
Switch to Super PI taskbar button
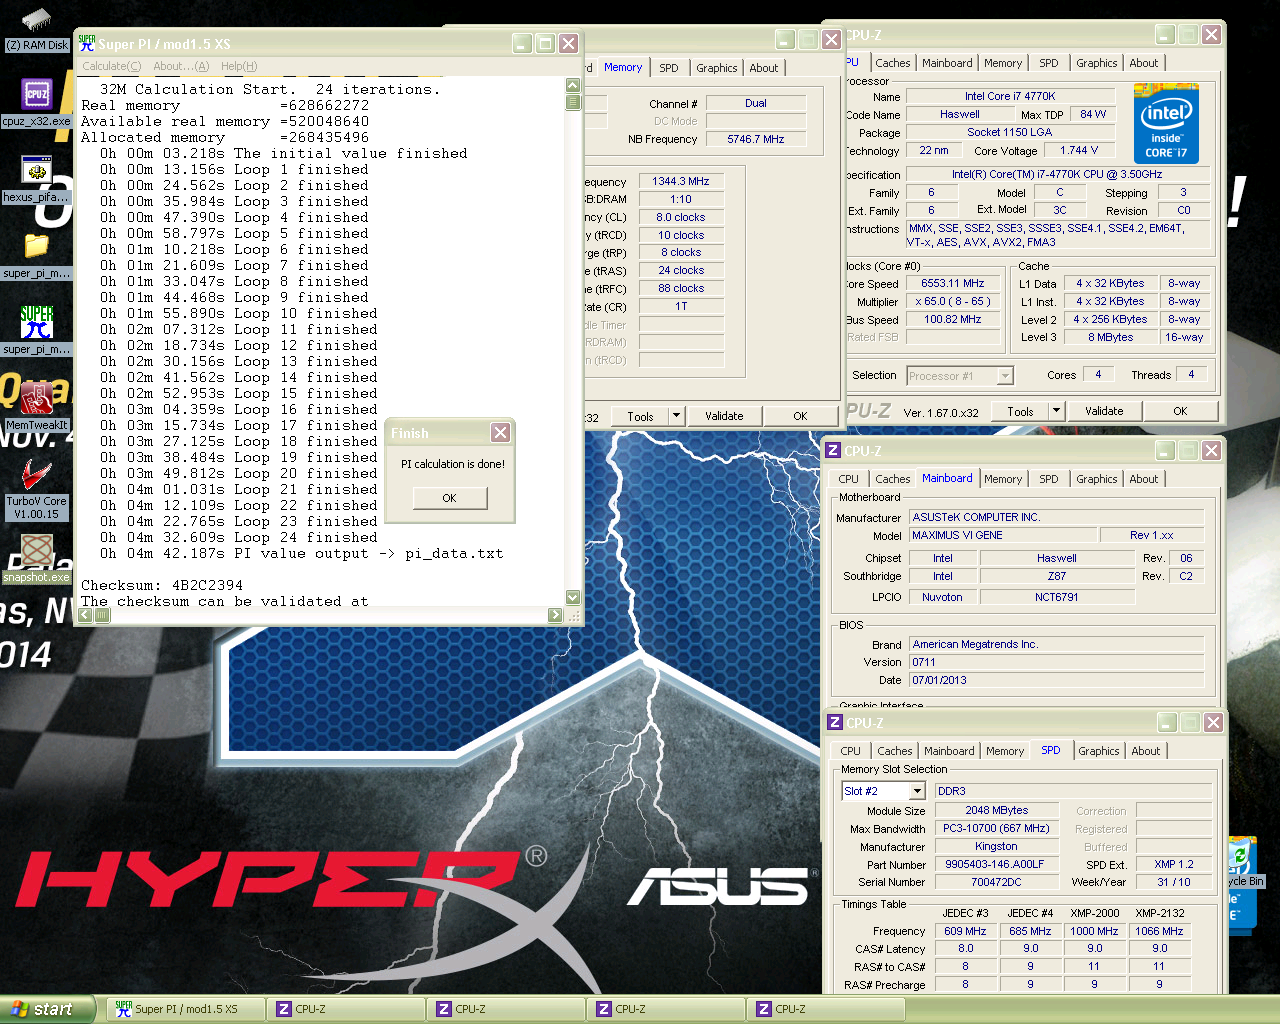185,1009
